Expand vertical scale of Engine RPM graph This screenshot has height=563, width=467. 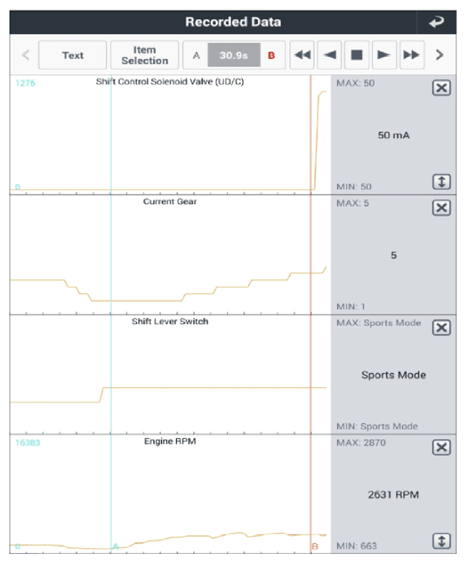tap(441, 541)
